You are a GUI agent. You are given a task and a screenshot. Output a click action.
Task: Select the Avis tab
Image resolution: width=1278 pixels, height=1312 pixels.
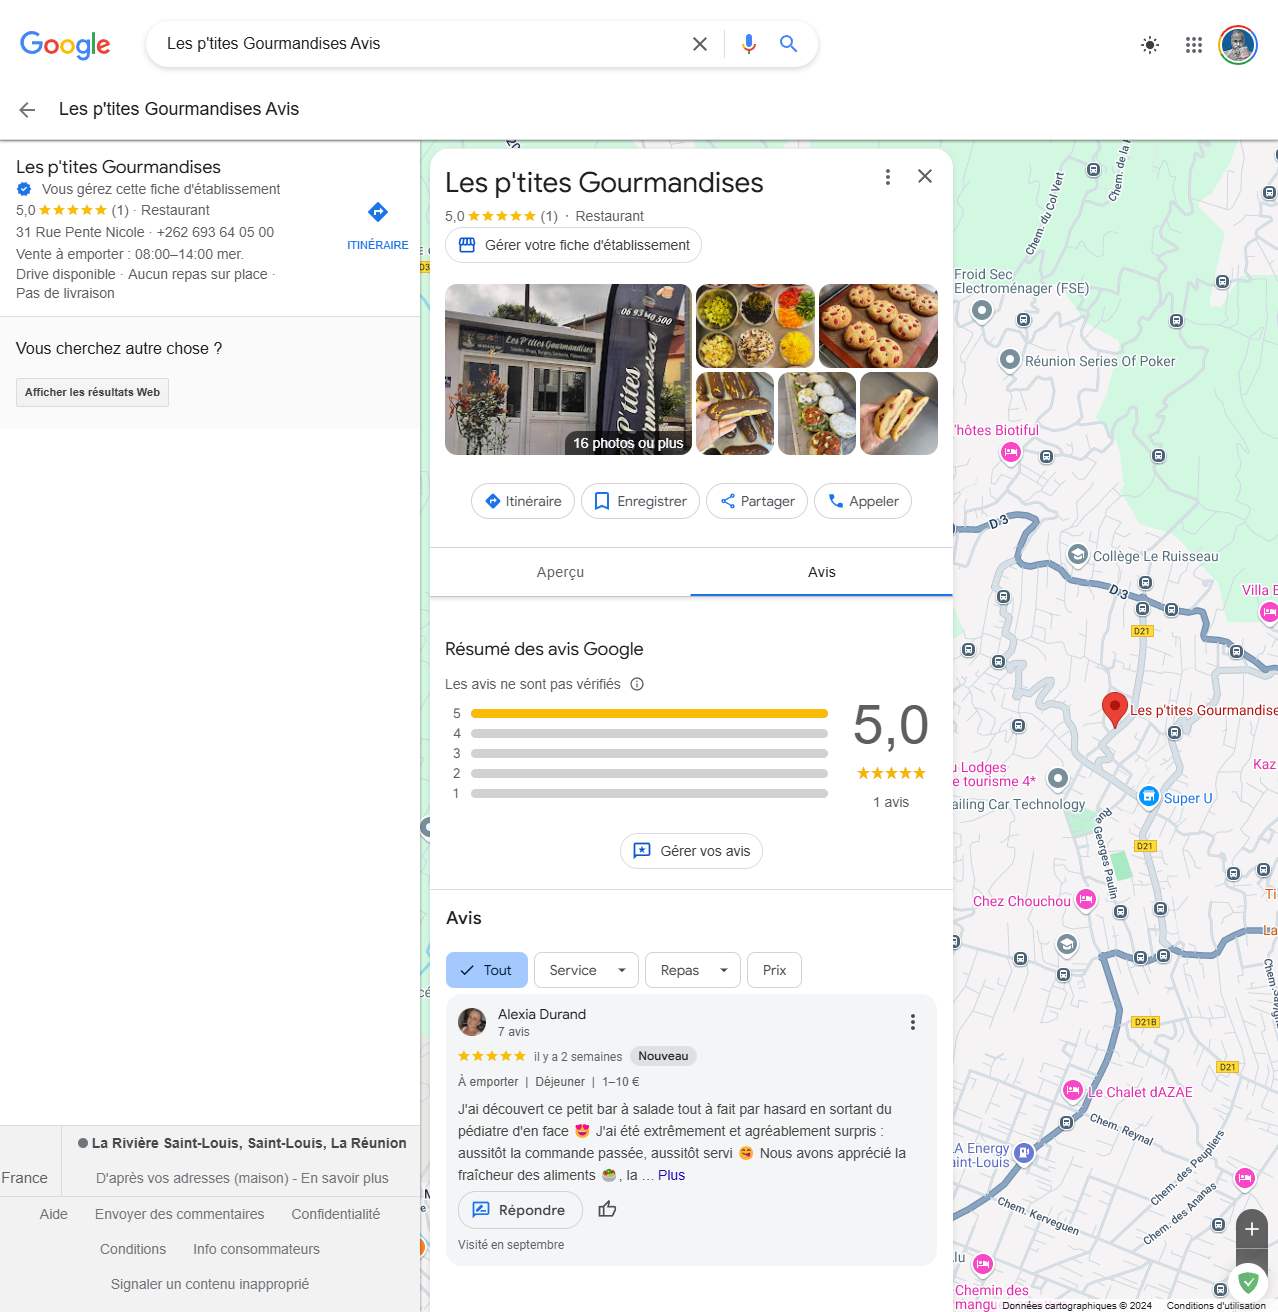point(821,572)
